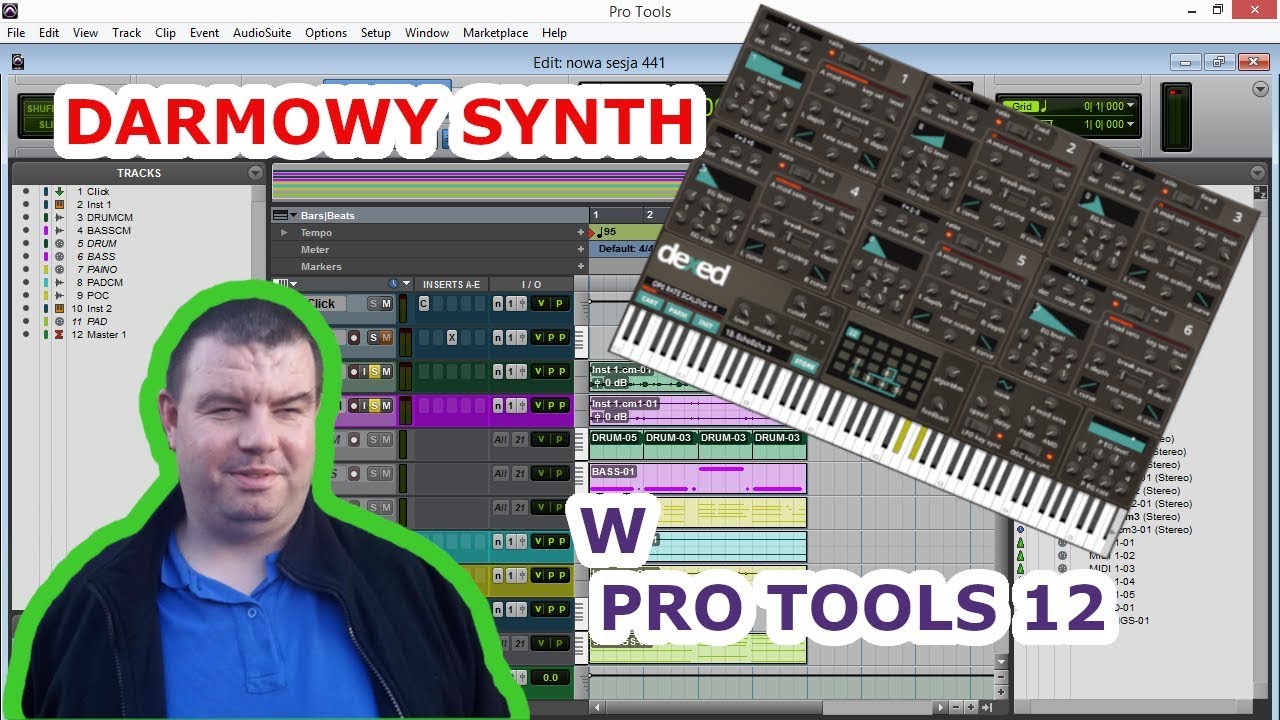Click the instrument icon next to '10 Inst 2'

[x=59, y=308]
